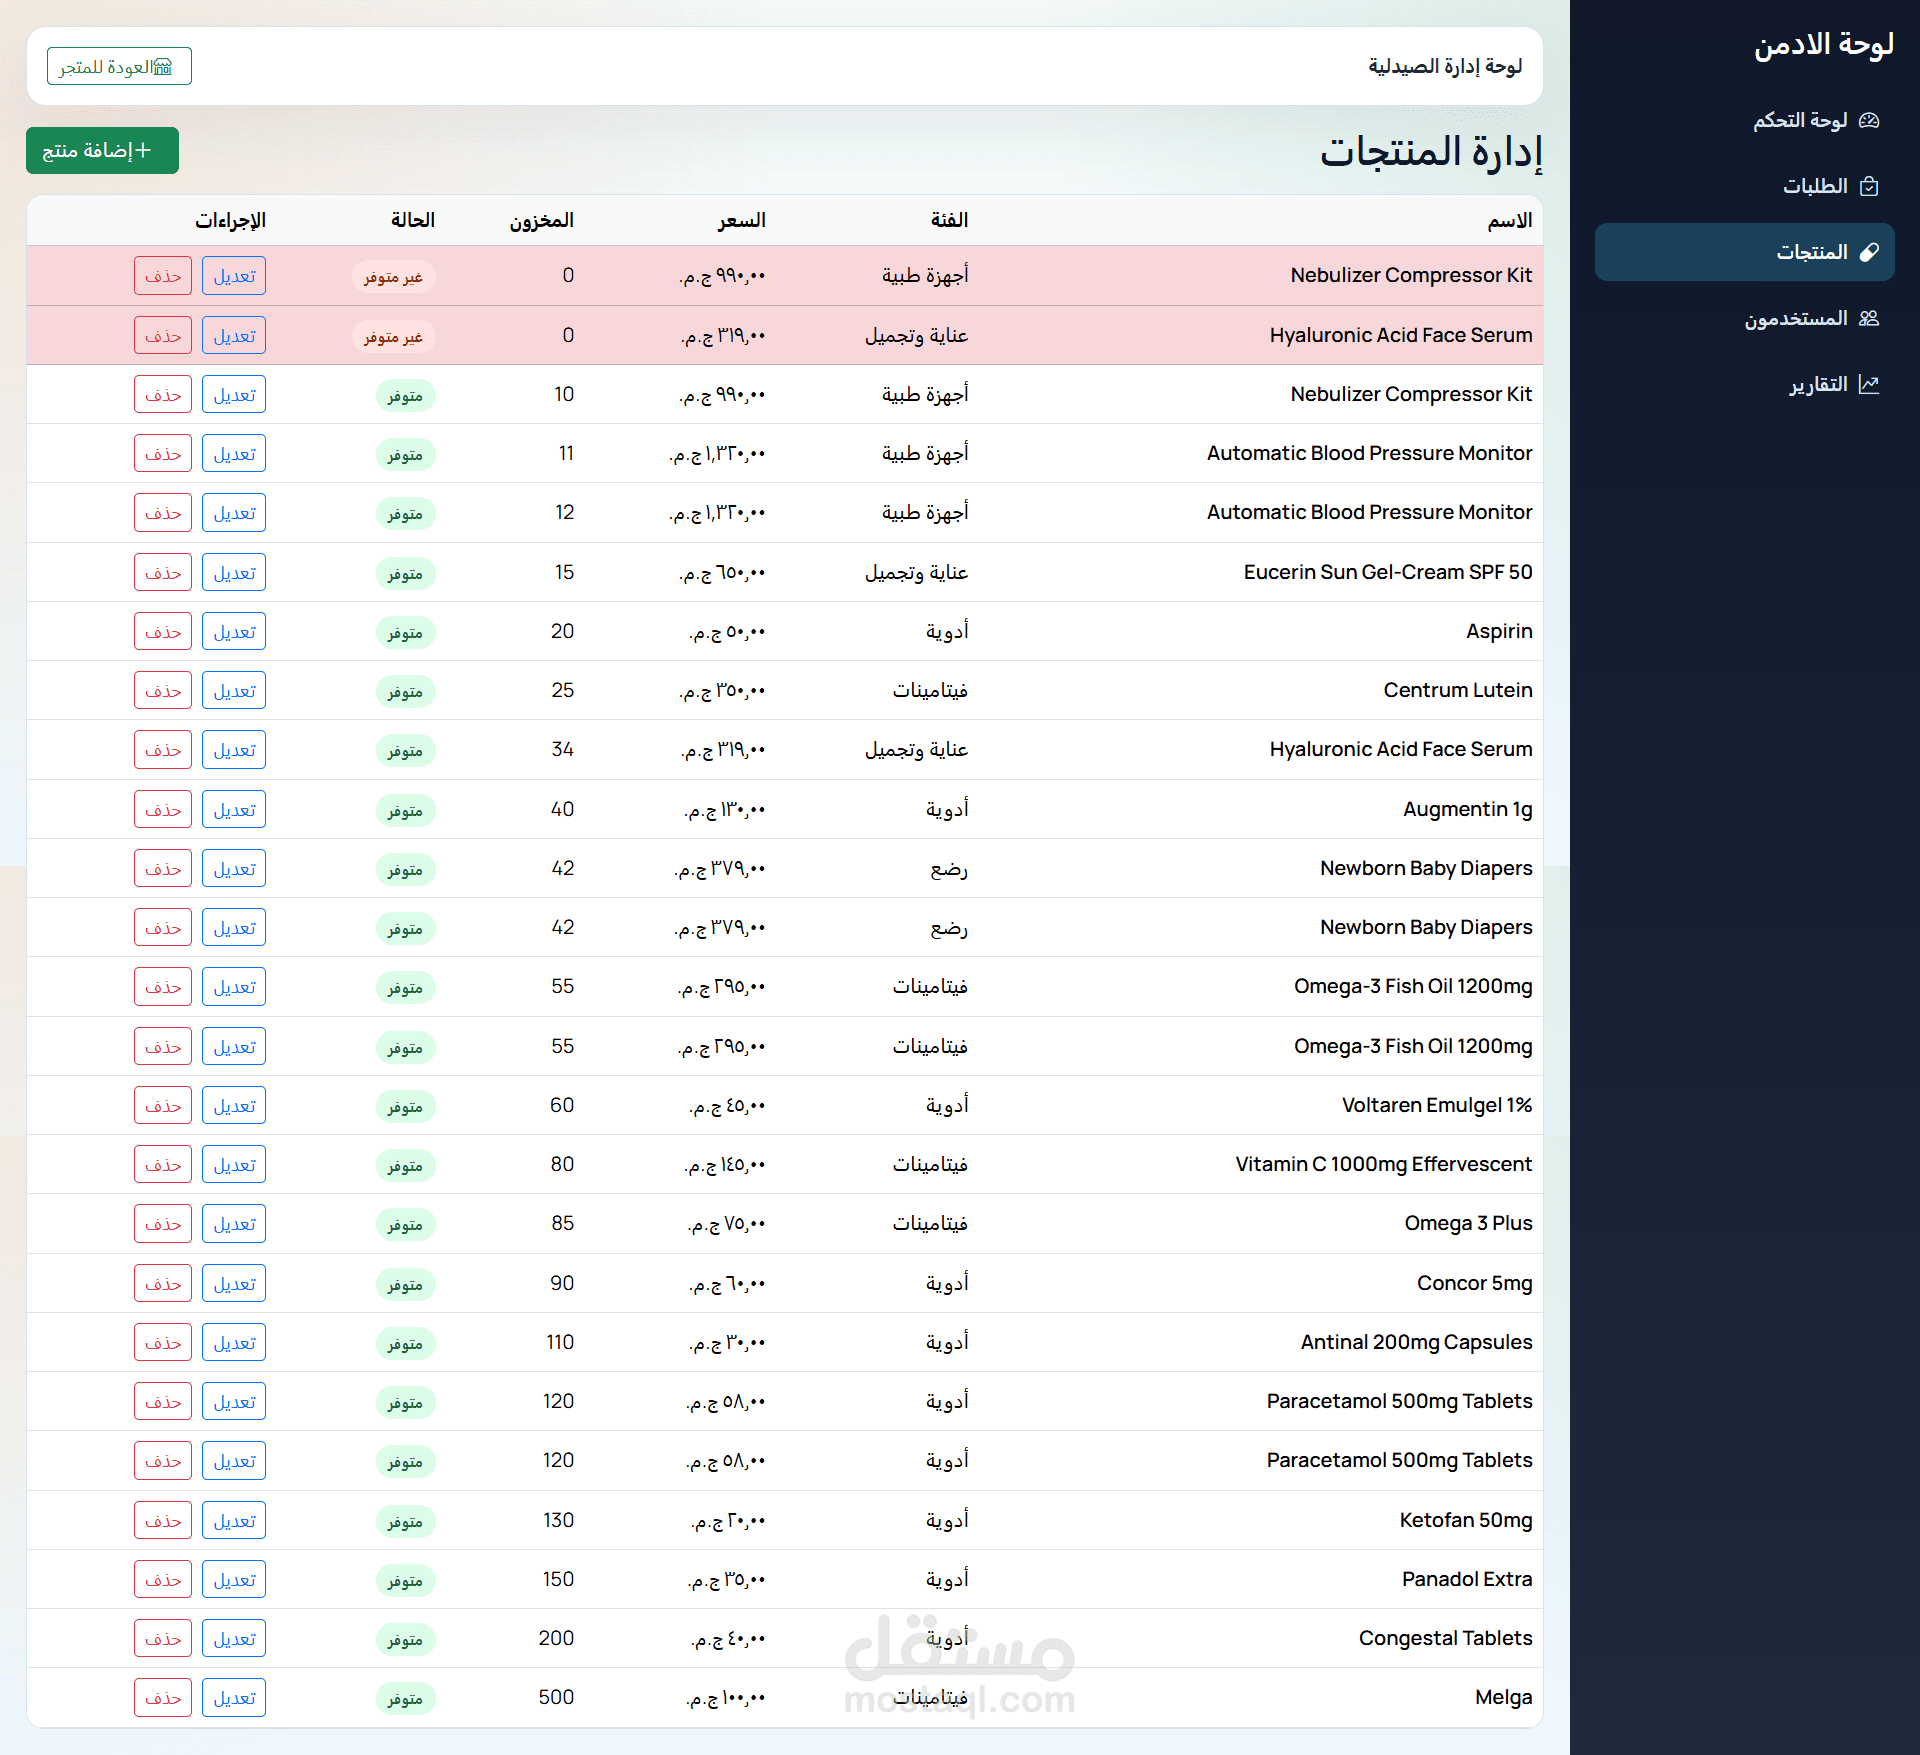Edit the Eucerin Sun Gel-Cream SPF 50
1920x1755 pixels.
[x=234, y=573]
